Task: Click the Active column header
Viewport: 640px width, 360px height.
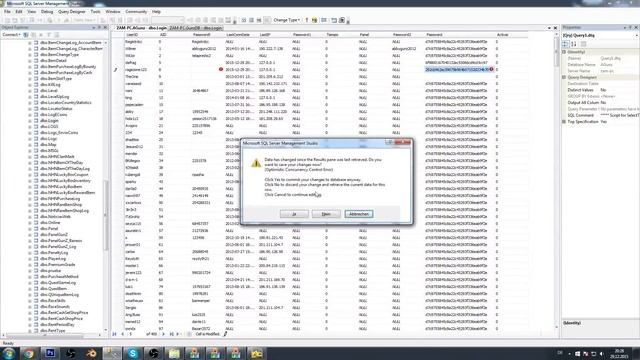Action: (502, 35)
